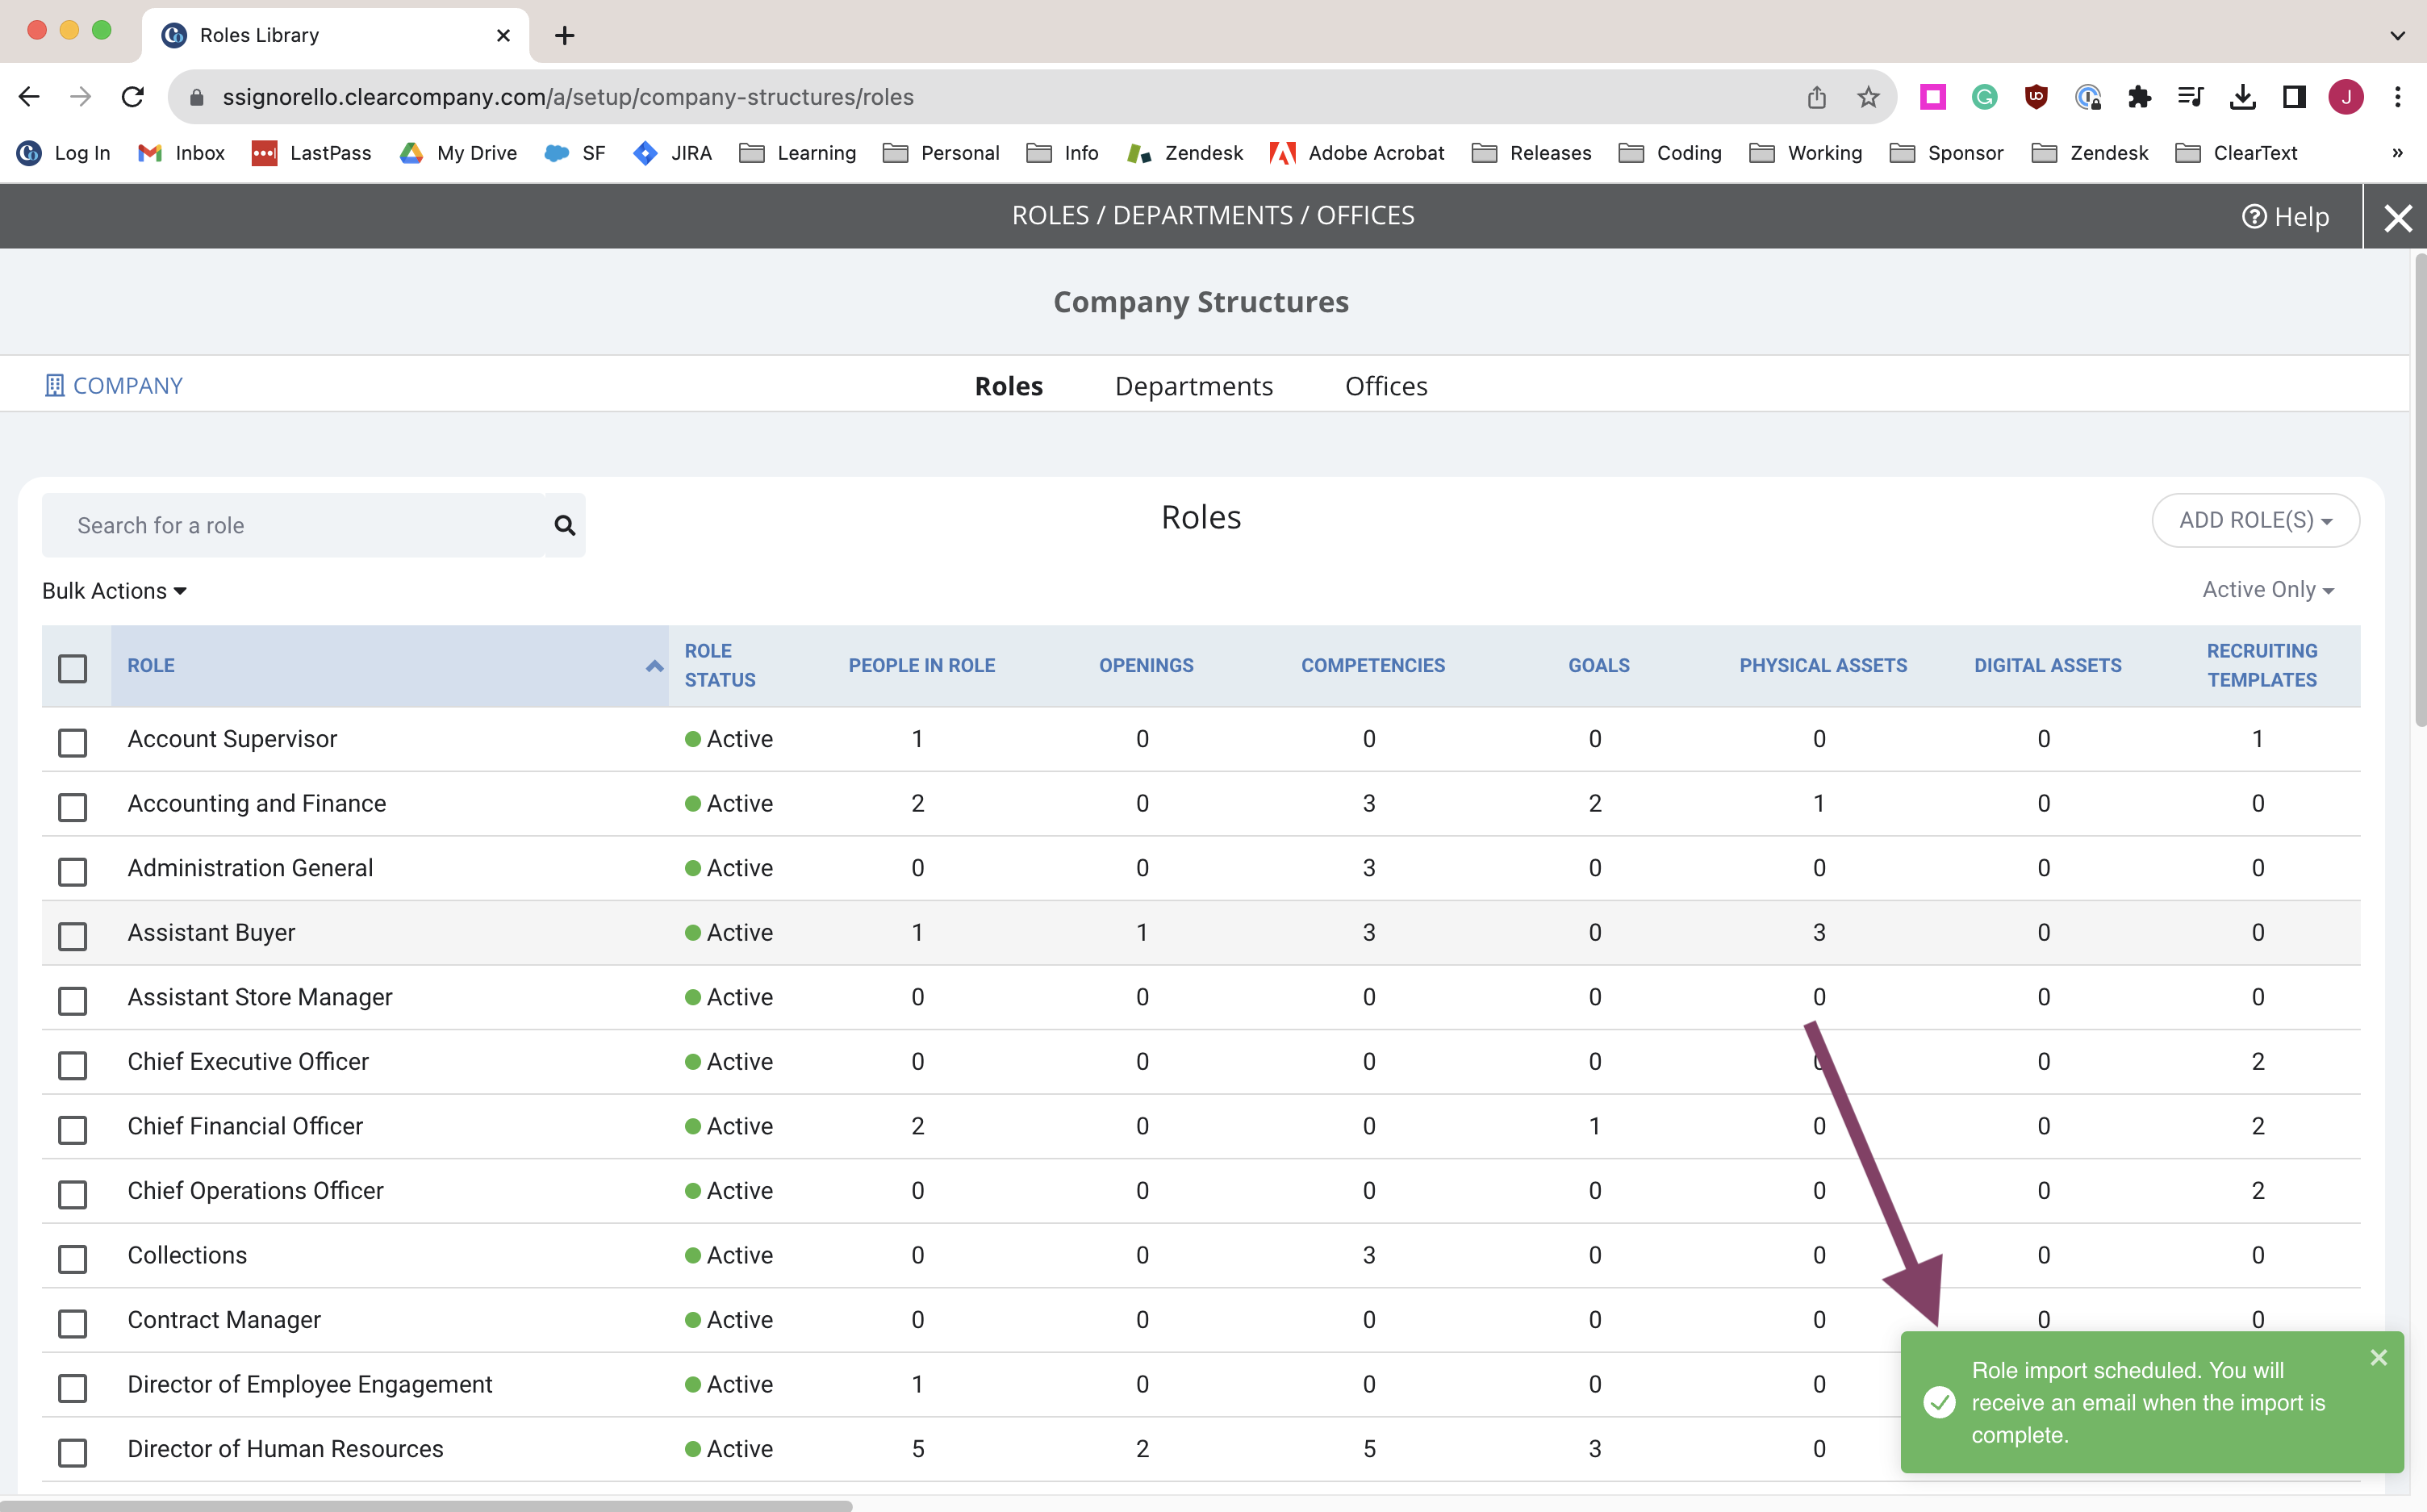This screenshot has height=1512, width=2427.
Task: Open the profile avatar J
Action: point(2346,97)
